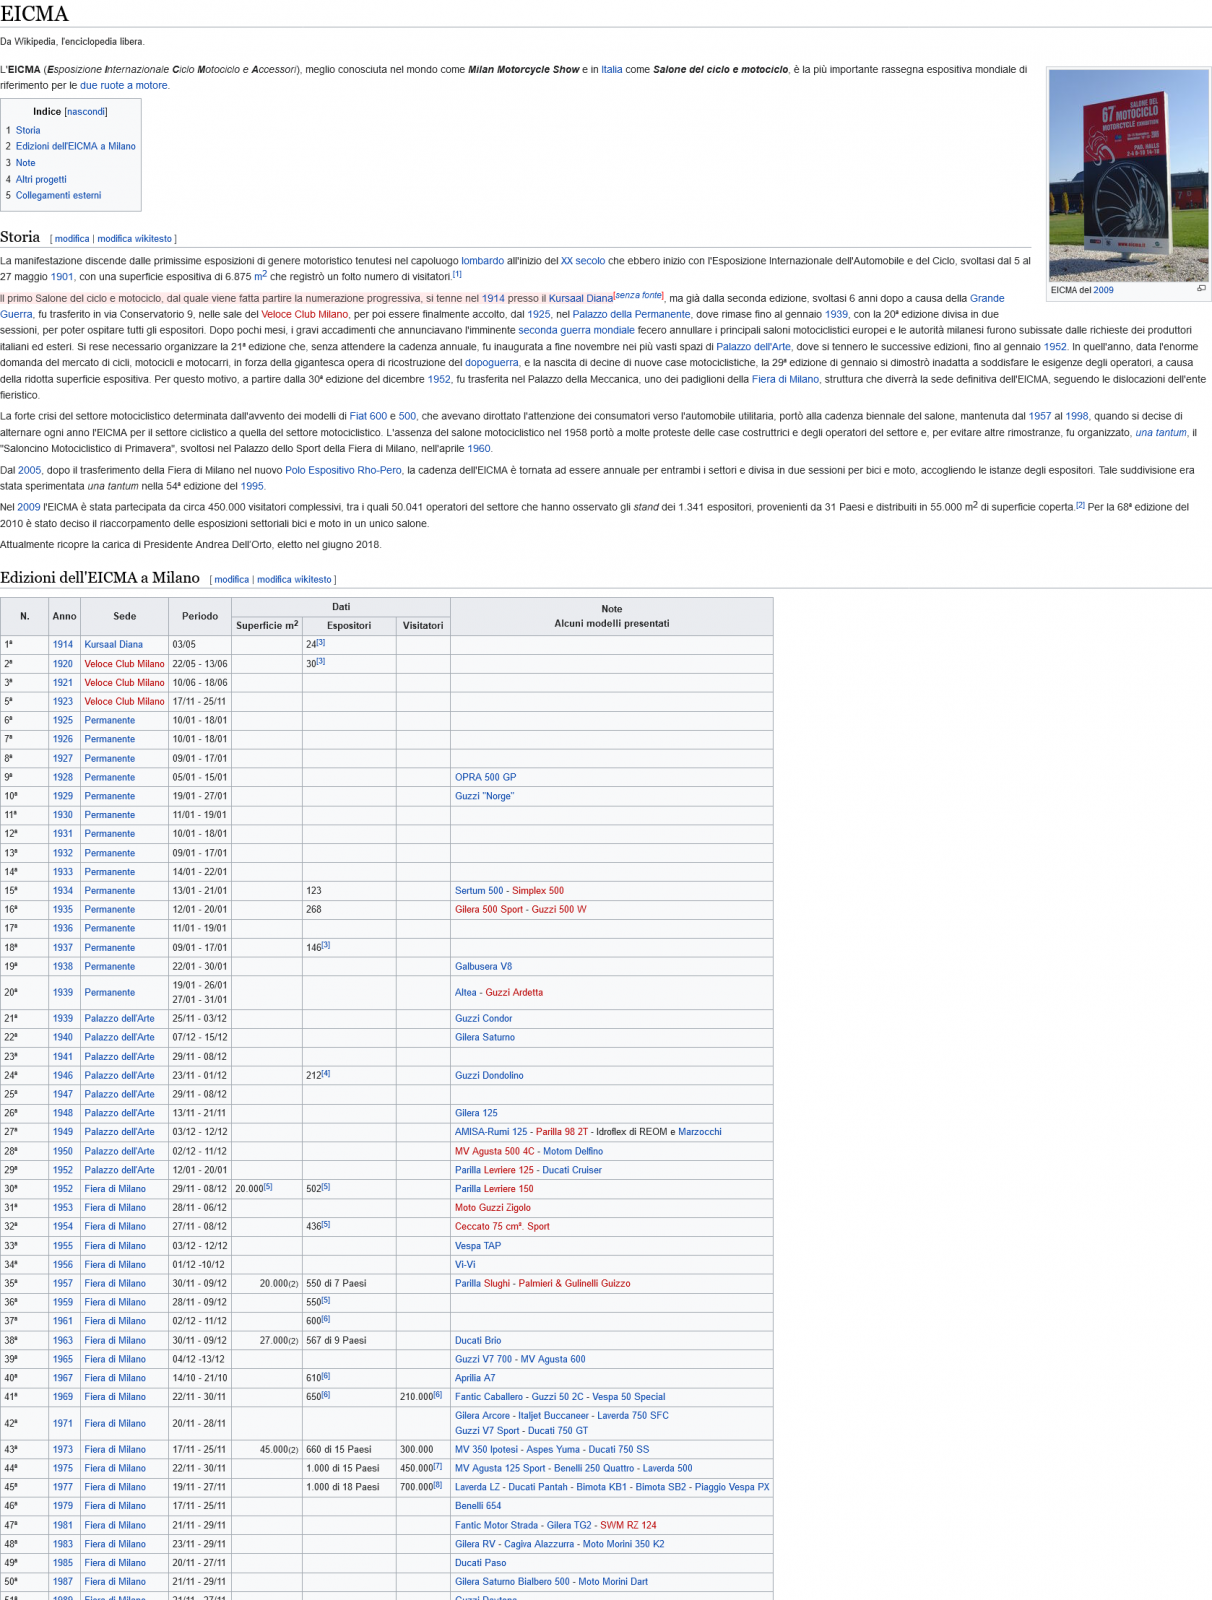Click modifica next to Edizioni heading
This screenshot has height=1600, width=1212.
pyautogui.click(x=232, y=580)
